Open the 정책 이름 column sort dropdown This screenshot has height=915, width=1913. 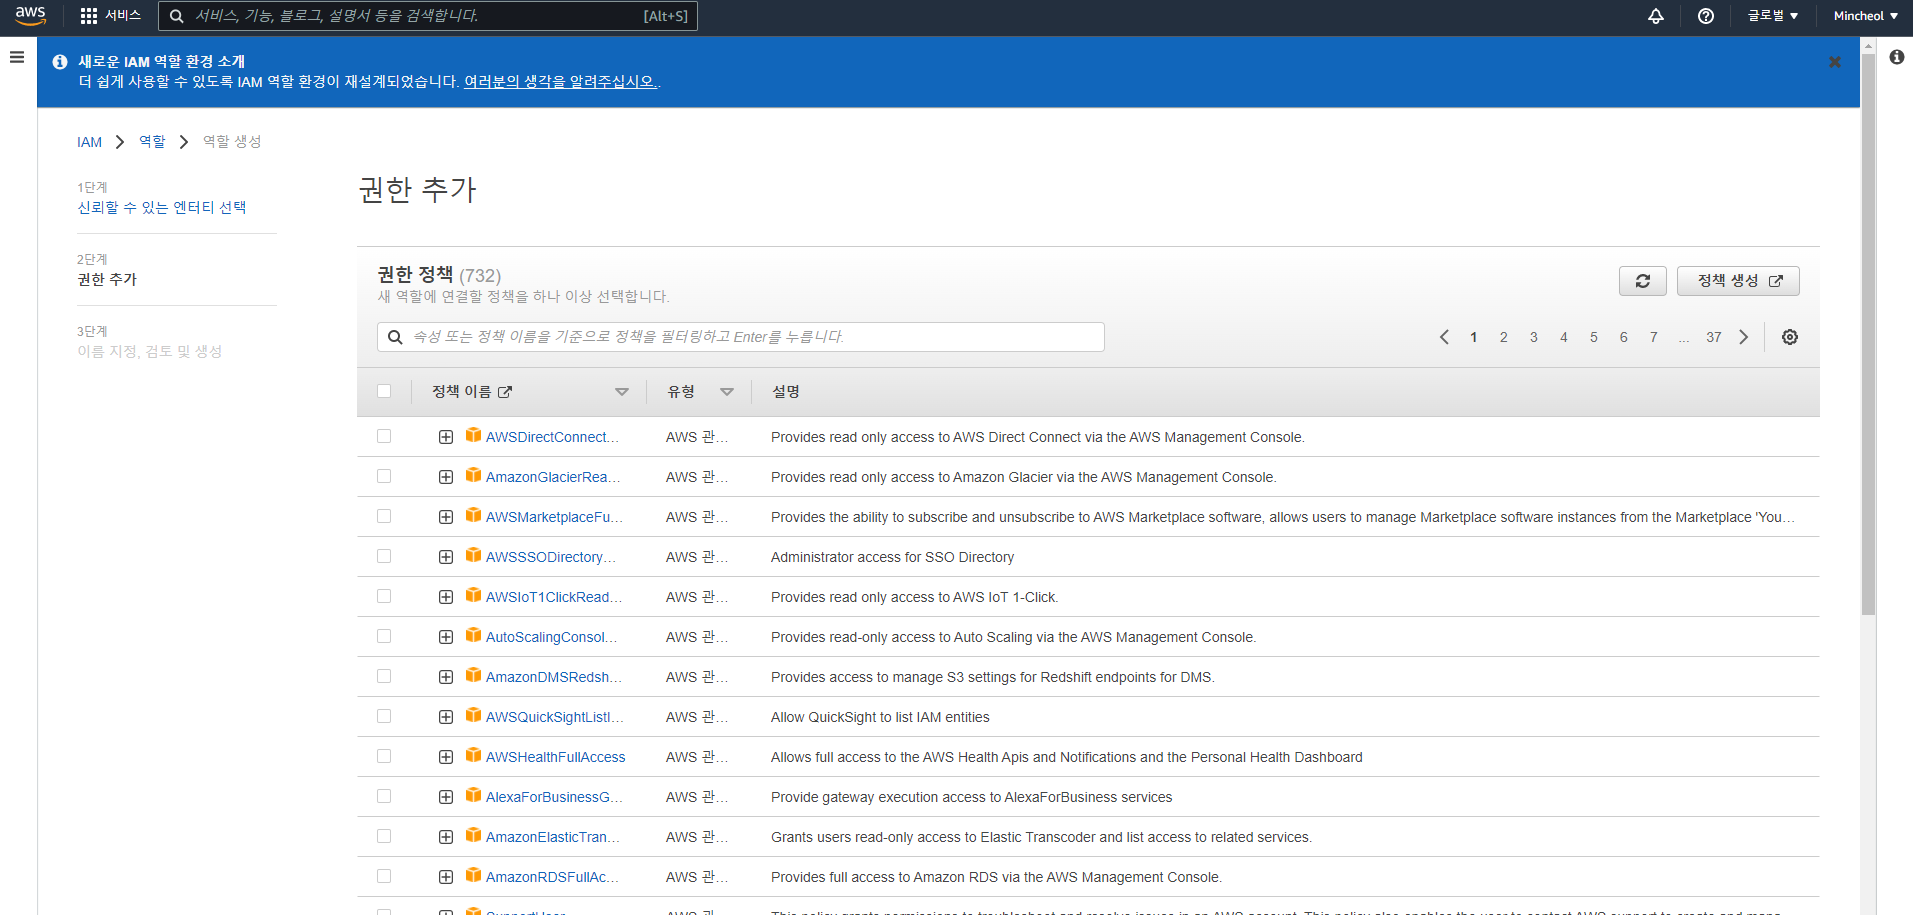(x=622, y=392)
